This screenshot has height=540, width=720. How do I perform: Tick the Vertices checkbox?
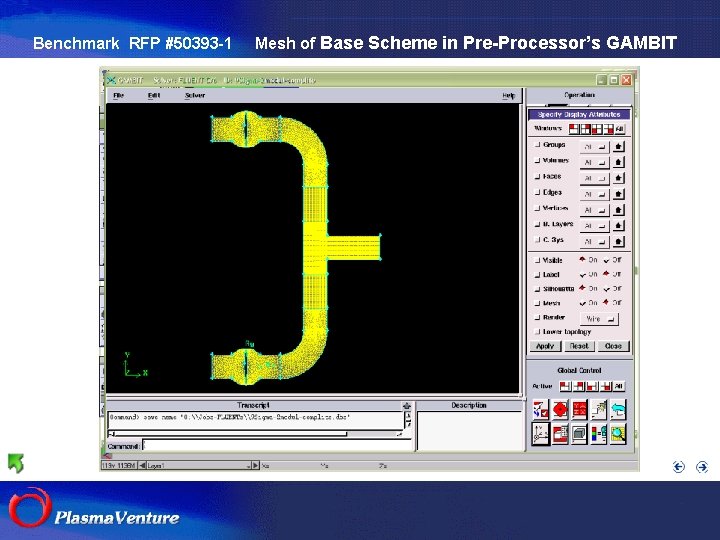pos(537,208)
